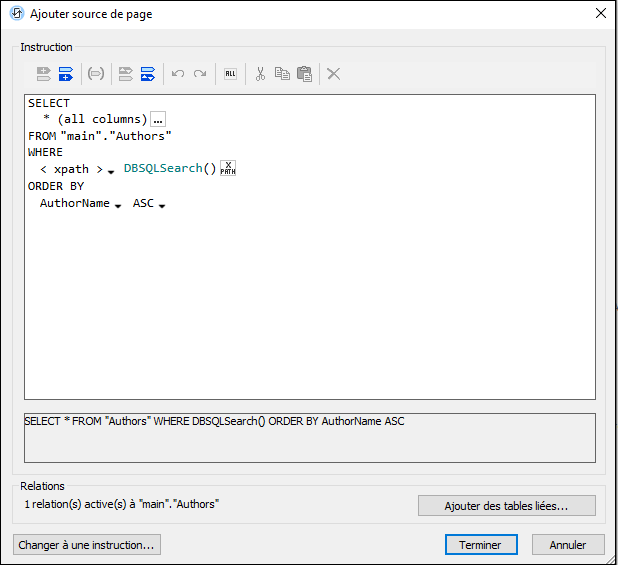Image resolution: width=618 pixels, height=565 pixels.
Task: Click the Ajouter des tables liées button
Action: (506, 506)
